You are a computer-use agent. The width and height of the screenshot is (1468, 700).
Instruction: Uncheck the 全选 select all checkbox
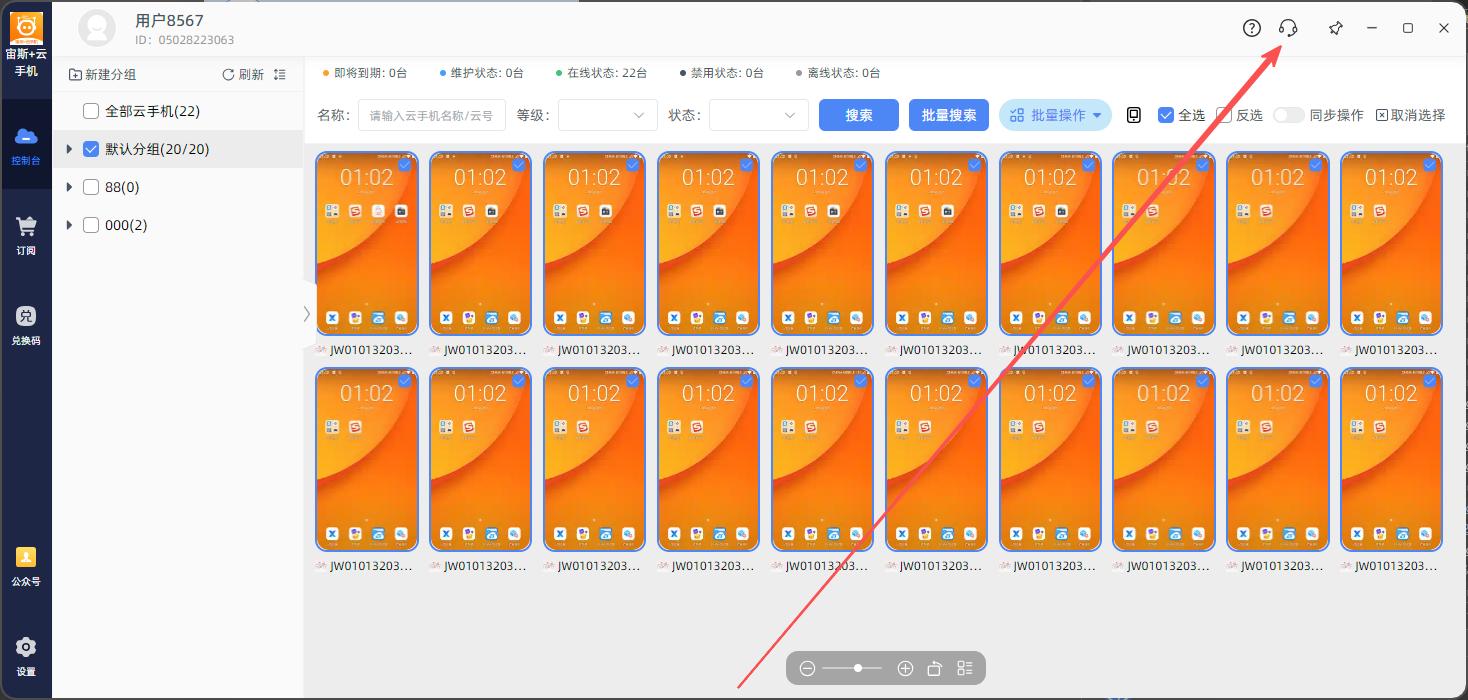coord(1166,115)
